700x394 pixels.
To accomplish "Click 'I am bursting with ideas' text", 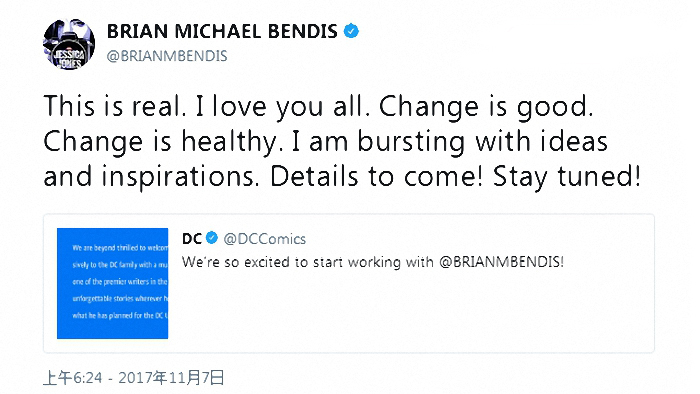I will (x=450, y=142).
